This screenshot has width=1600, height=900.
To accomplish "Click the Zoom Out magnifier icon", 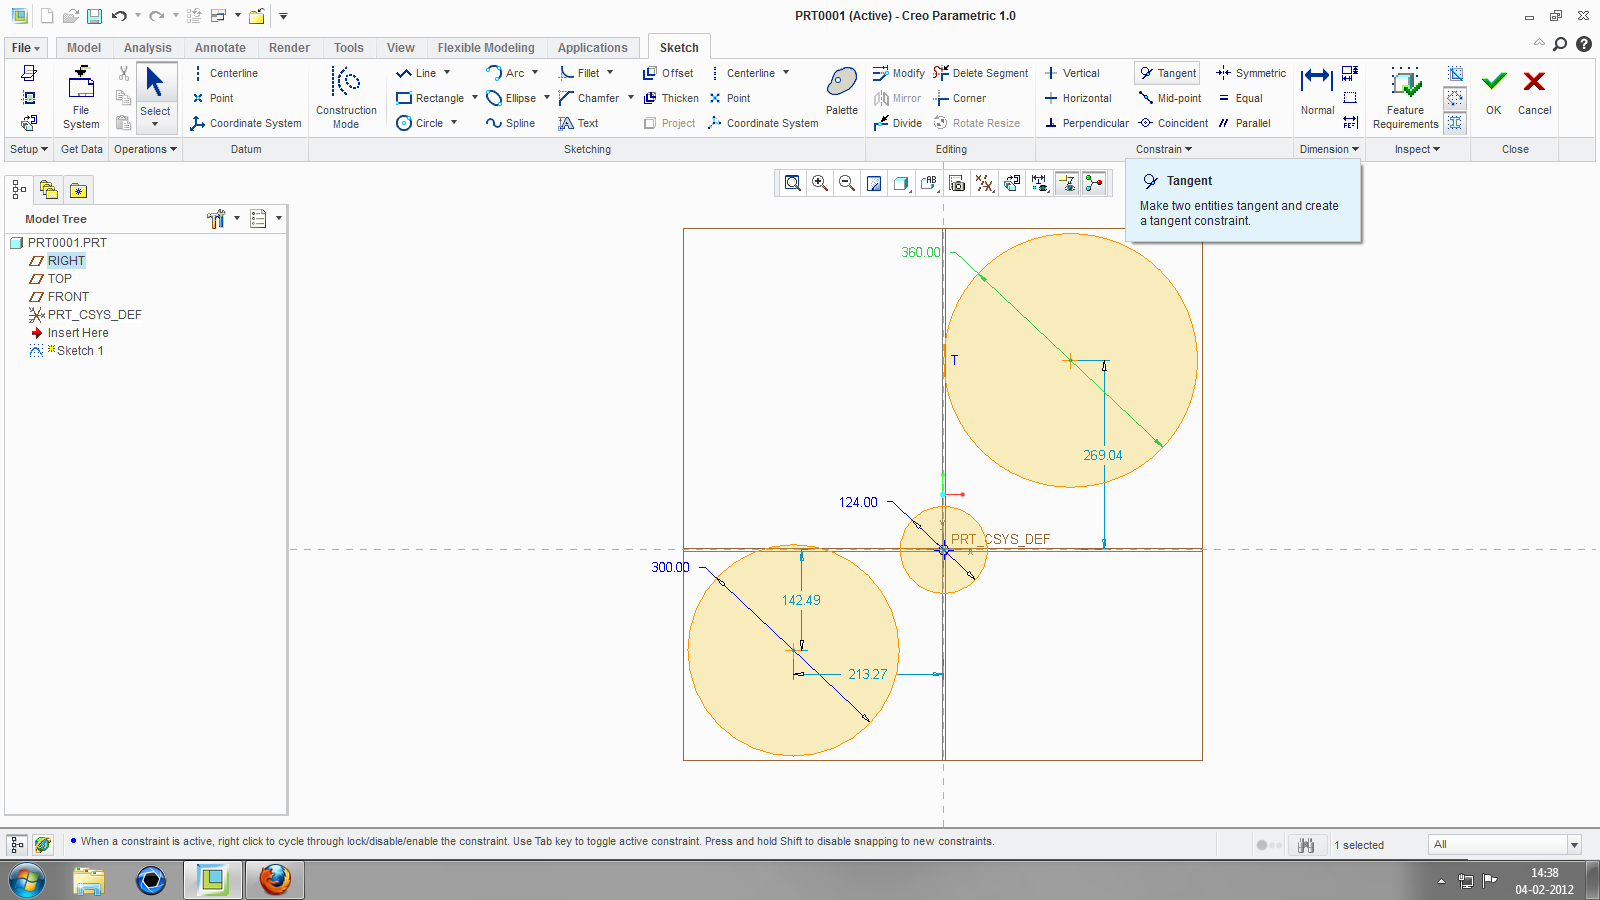I will point(847,183).
